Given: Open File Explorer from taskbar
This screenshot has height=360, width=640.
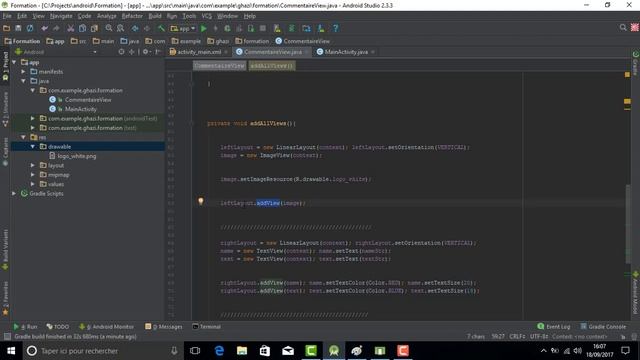Looking at the screenshot, I should (x=242, y=351).
